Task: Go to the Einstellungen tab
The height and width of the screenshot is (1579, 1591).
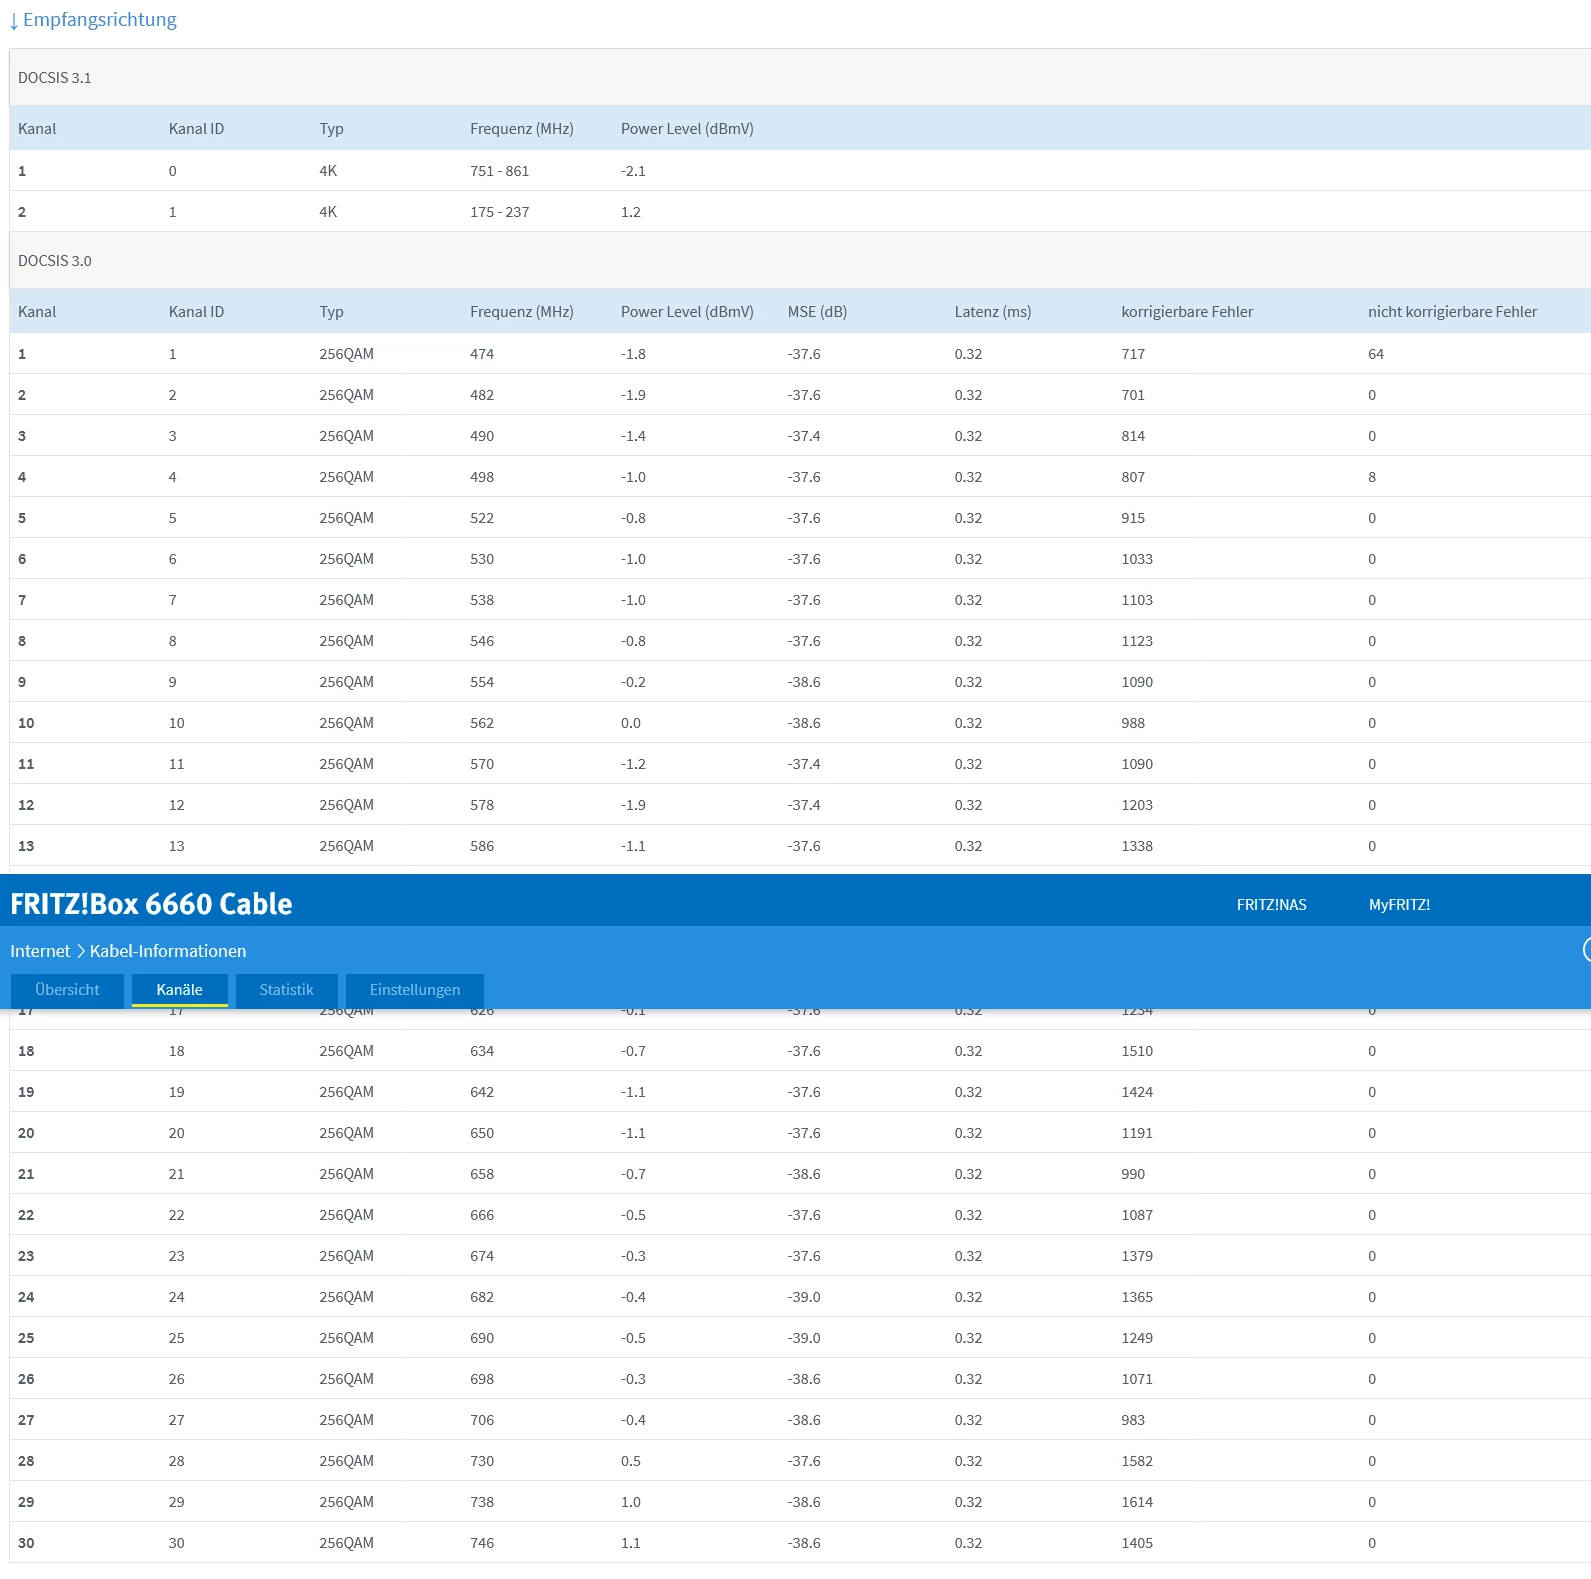Action: pyautogui.click(x=415, y=990)
